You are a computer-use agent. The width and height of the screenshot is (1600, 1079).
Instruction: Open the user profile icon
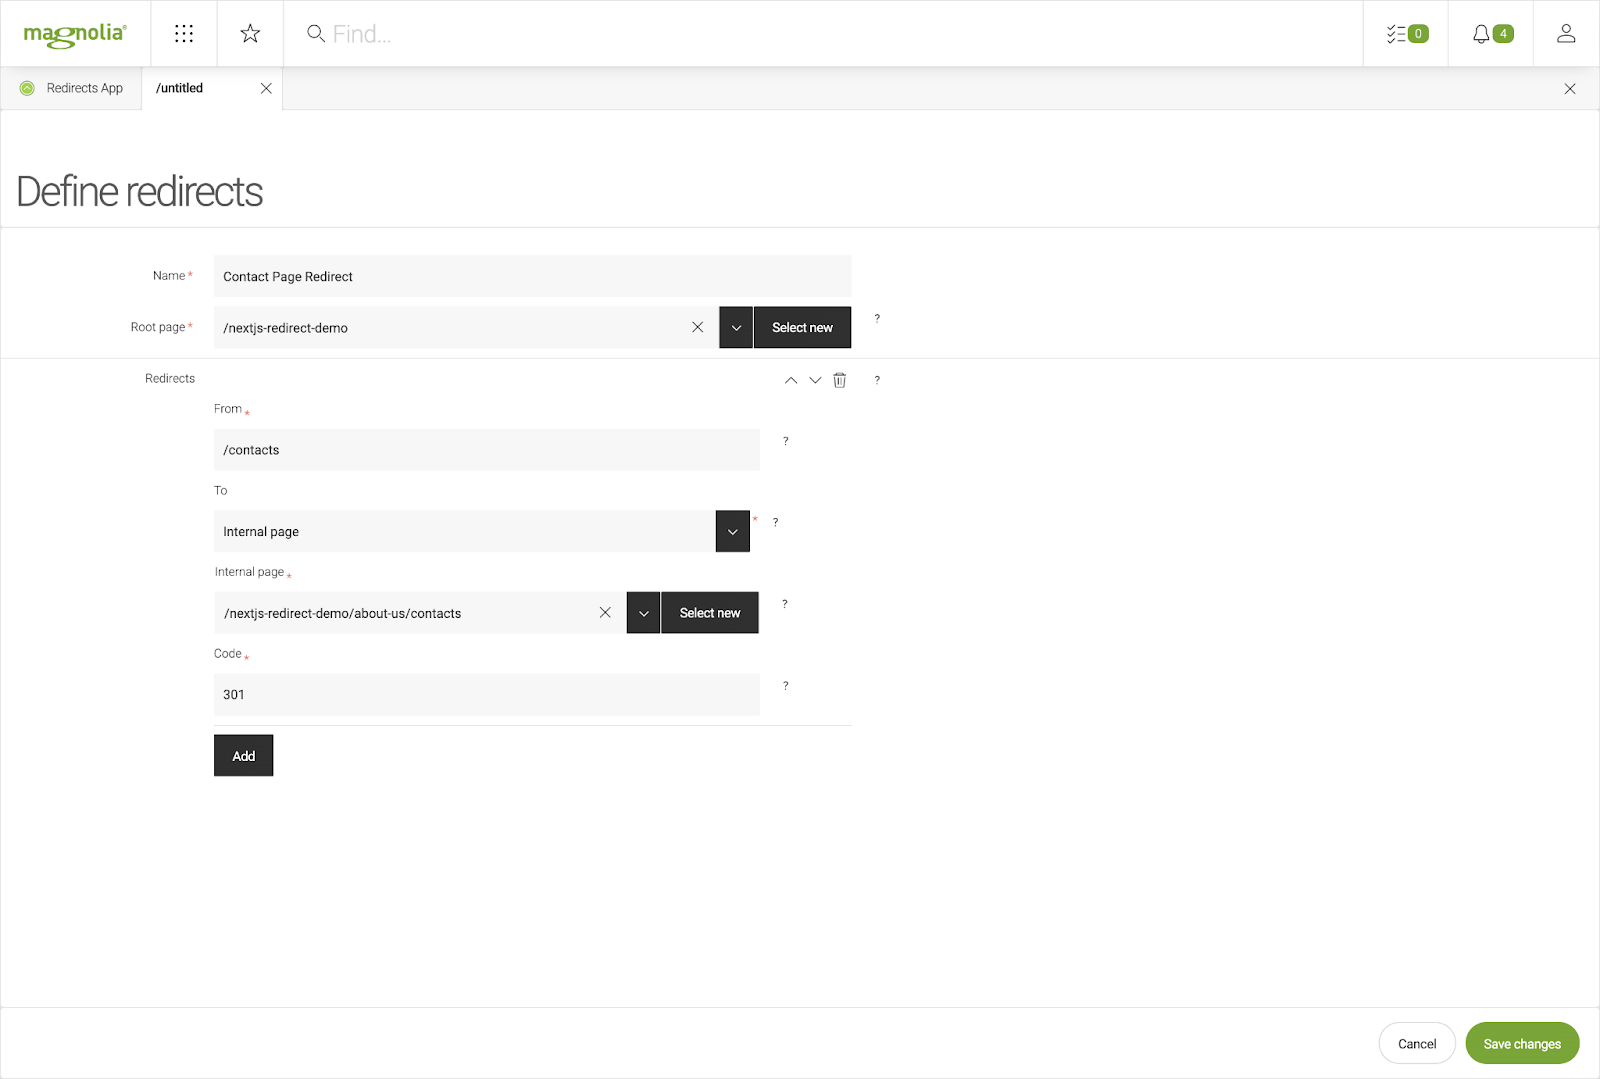point(1564,33)
